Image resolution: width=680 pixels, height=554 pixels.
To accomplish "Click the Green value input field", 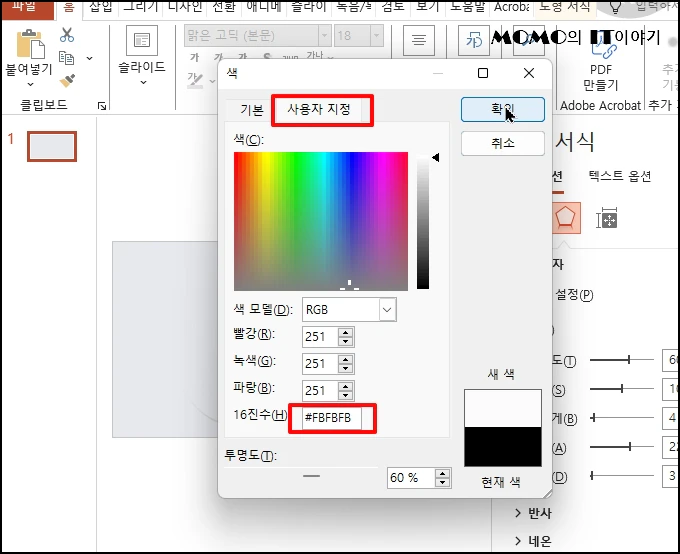I will tap(320, 364).
